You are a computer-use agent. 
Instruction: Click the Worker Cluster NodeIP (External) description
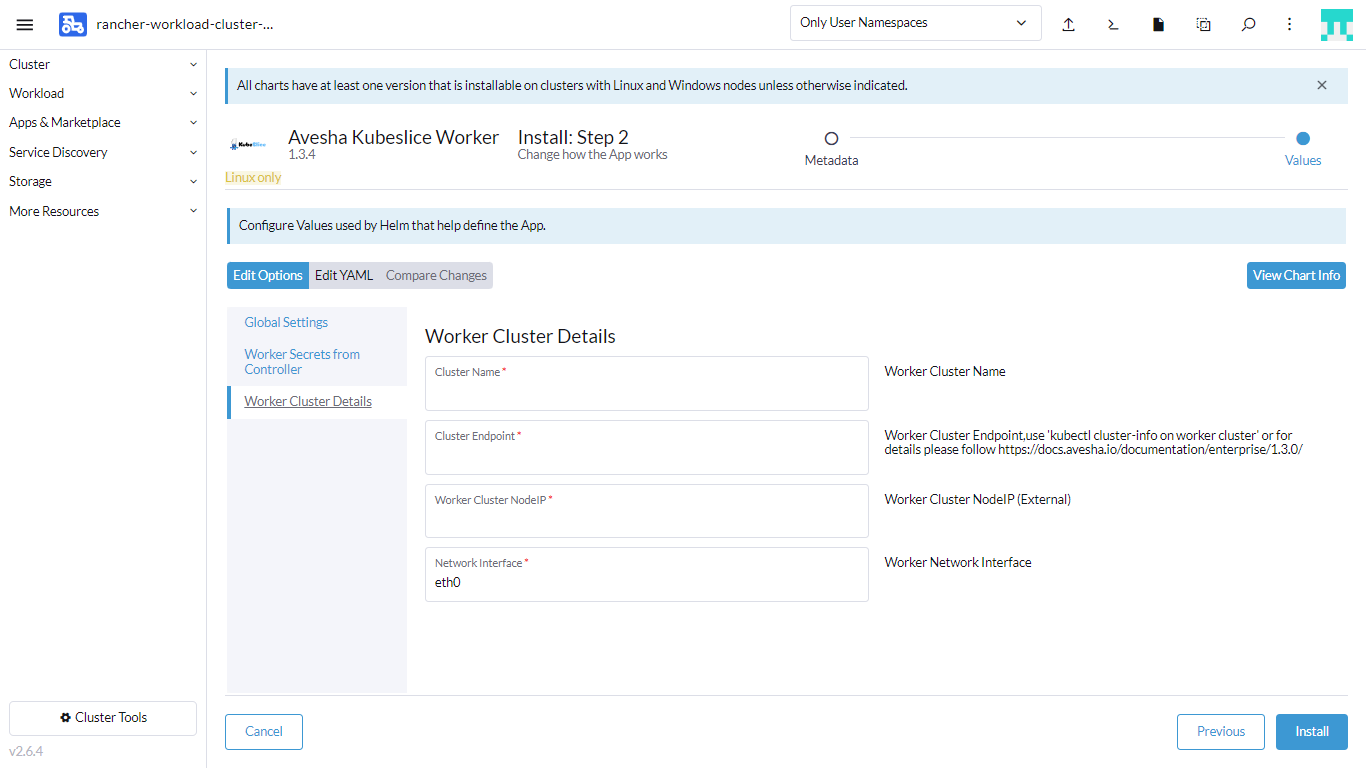click(978, 499)
